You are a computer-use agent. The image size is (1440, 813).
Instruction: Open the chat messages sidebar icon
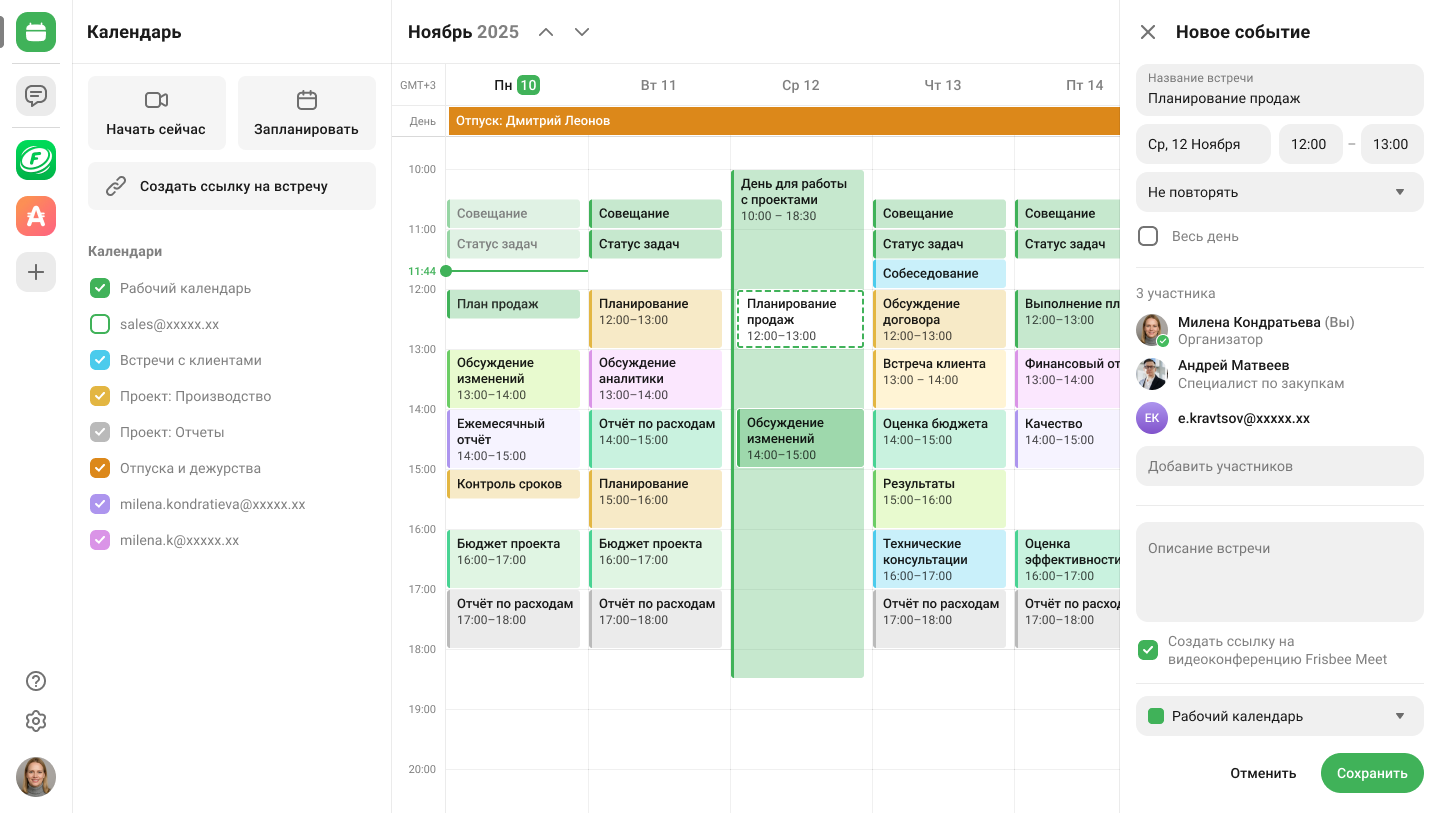36,96
